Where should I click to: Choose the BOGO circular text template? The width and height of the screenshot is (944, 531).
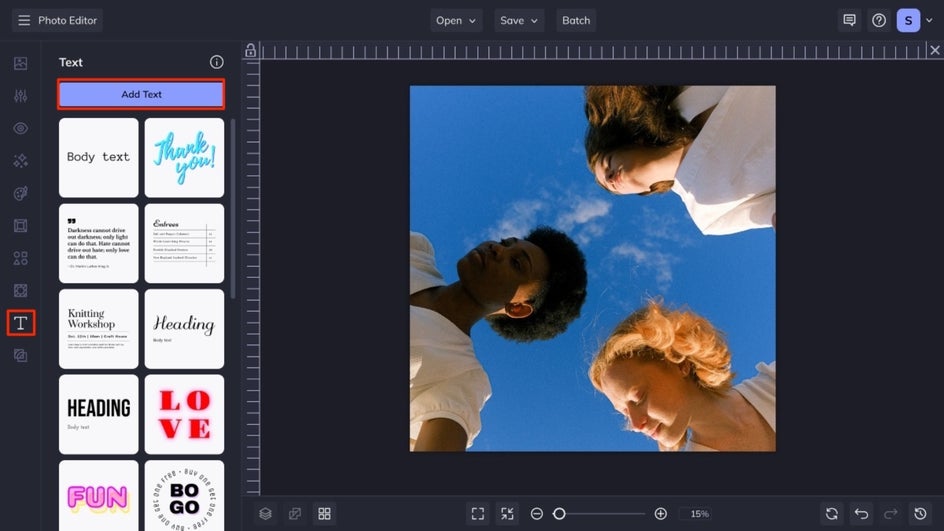click(184, 495)
